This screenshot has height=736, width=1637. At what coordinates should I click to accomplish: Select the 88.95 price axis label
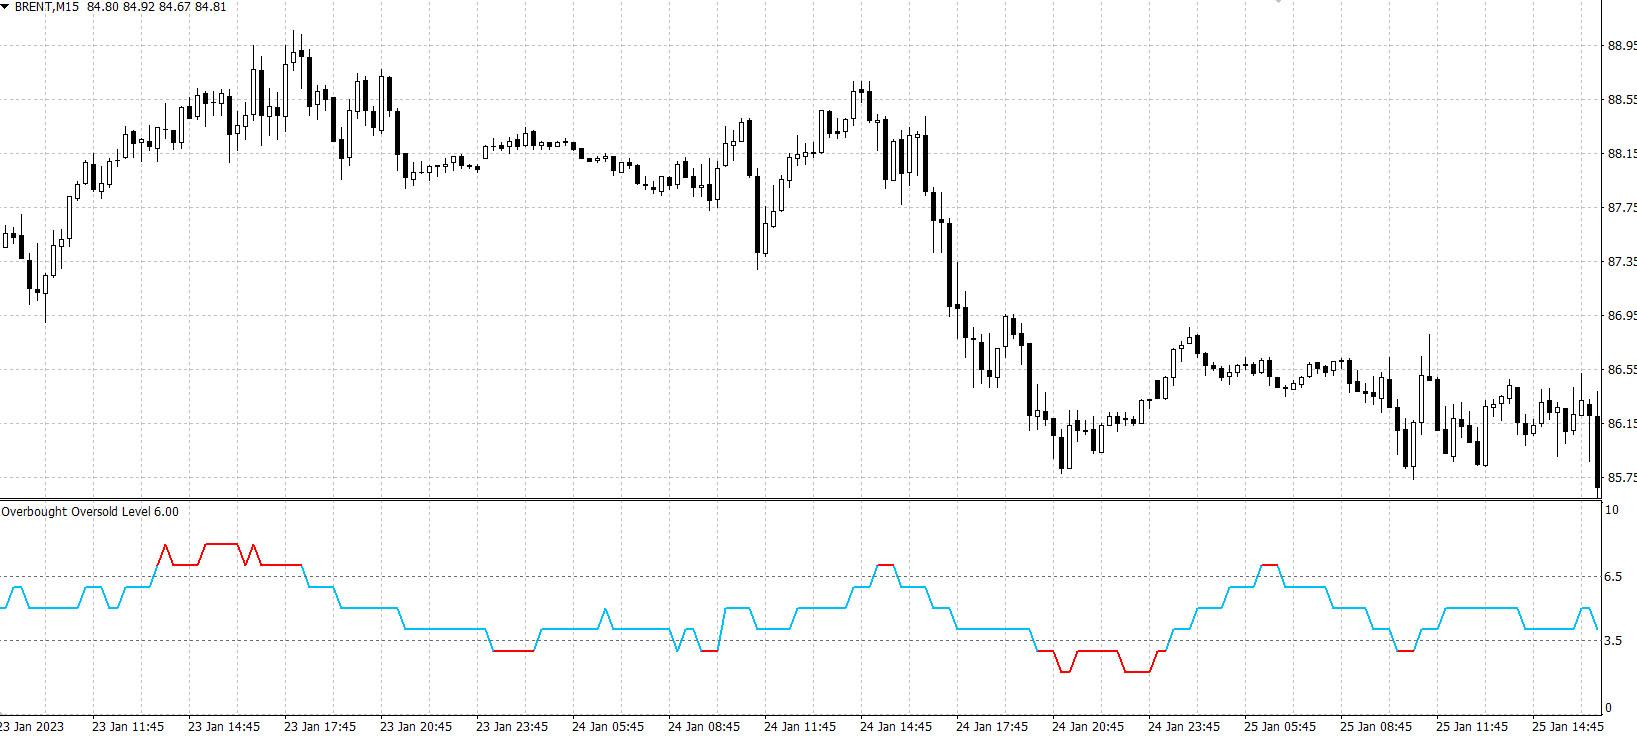(1619, 46)
